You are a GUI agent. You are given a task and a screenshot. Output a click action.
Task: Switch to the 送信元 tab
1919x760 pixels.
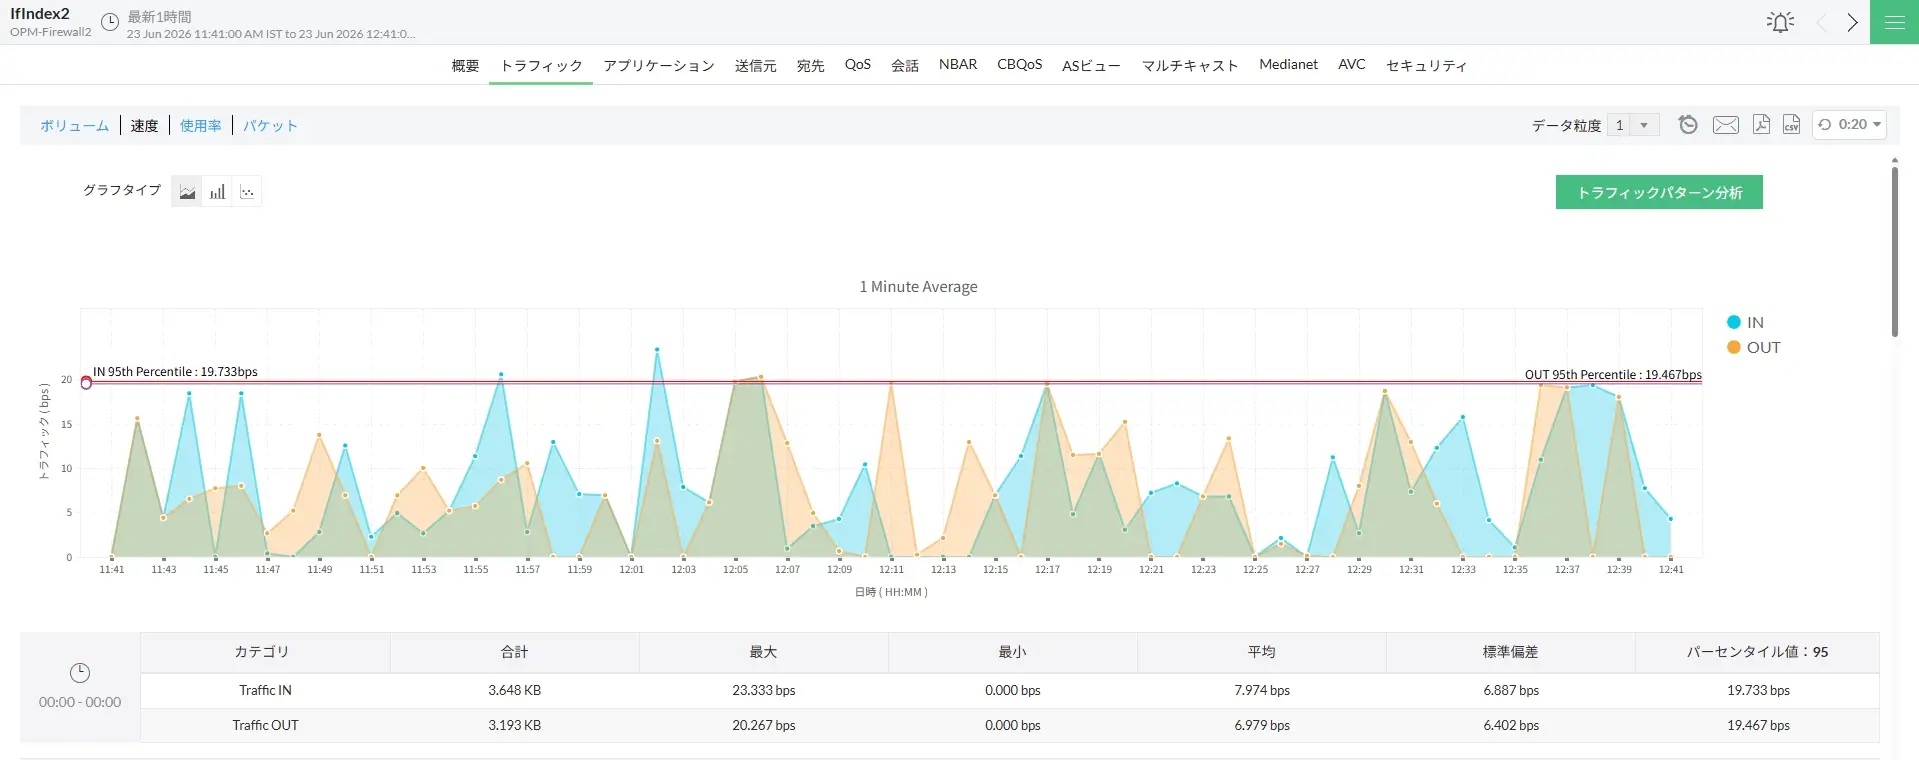click(755, 65)
